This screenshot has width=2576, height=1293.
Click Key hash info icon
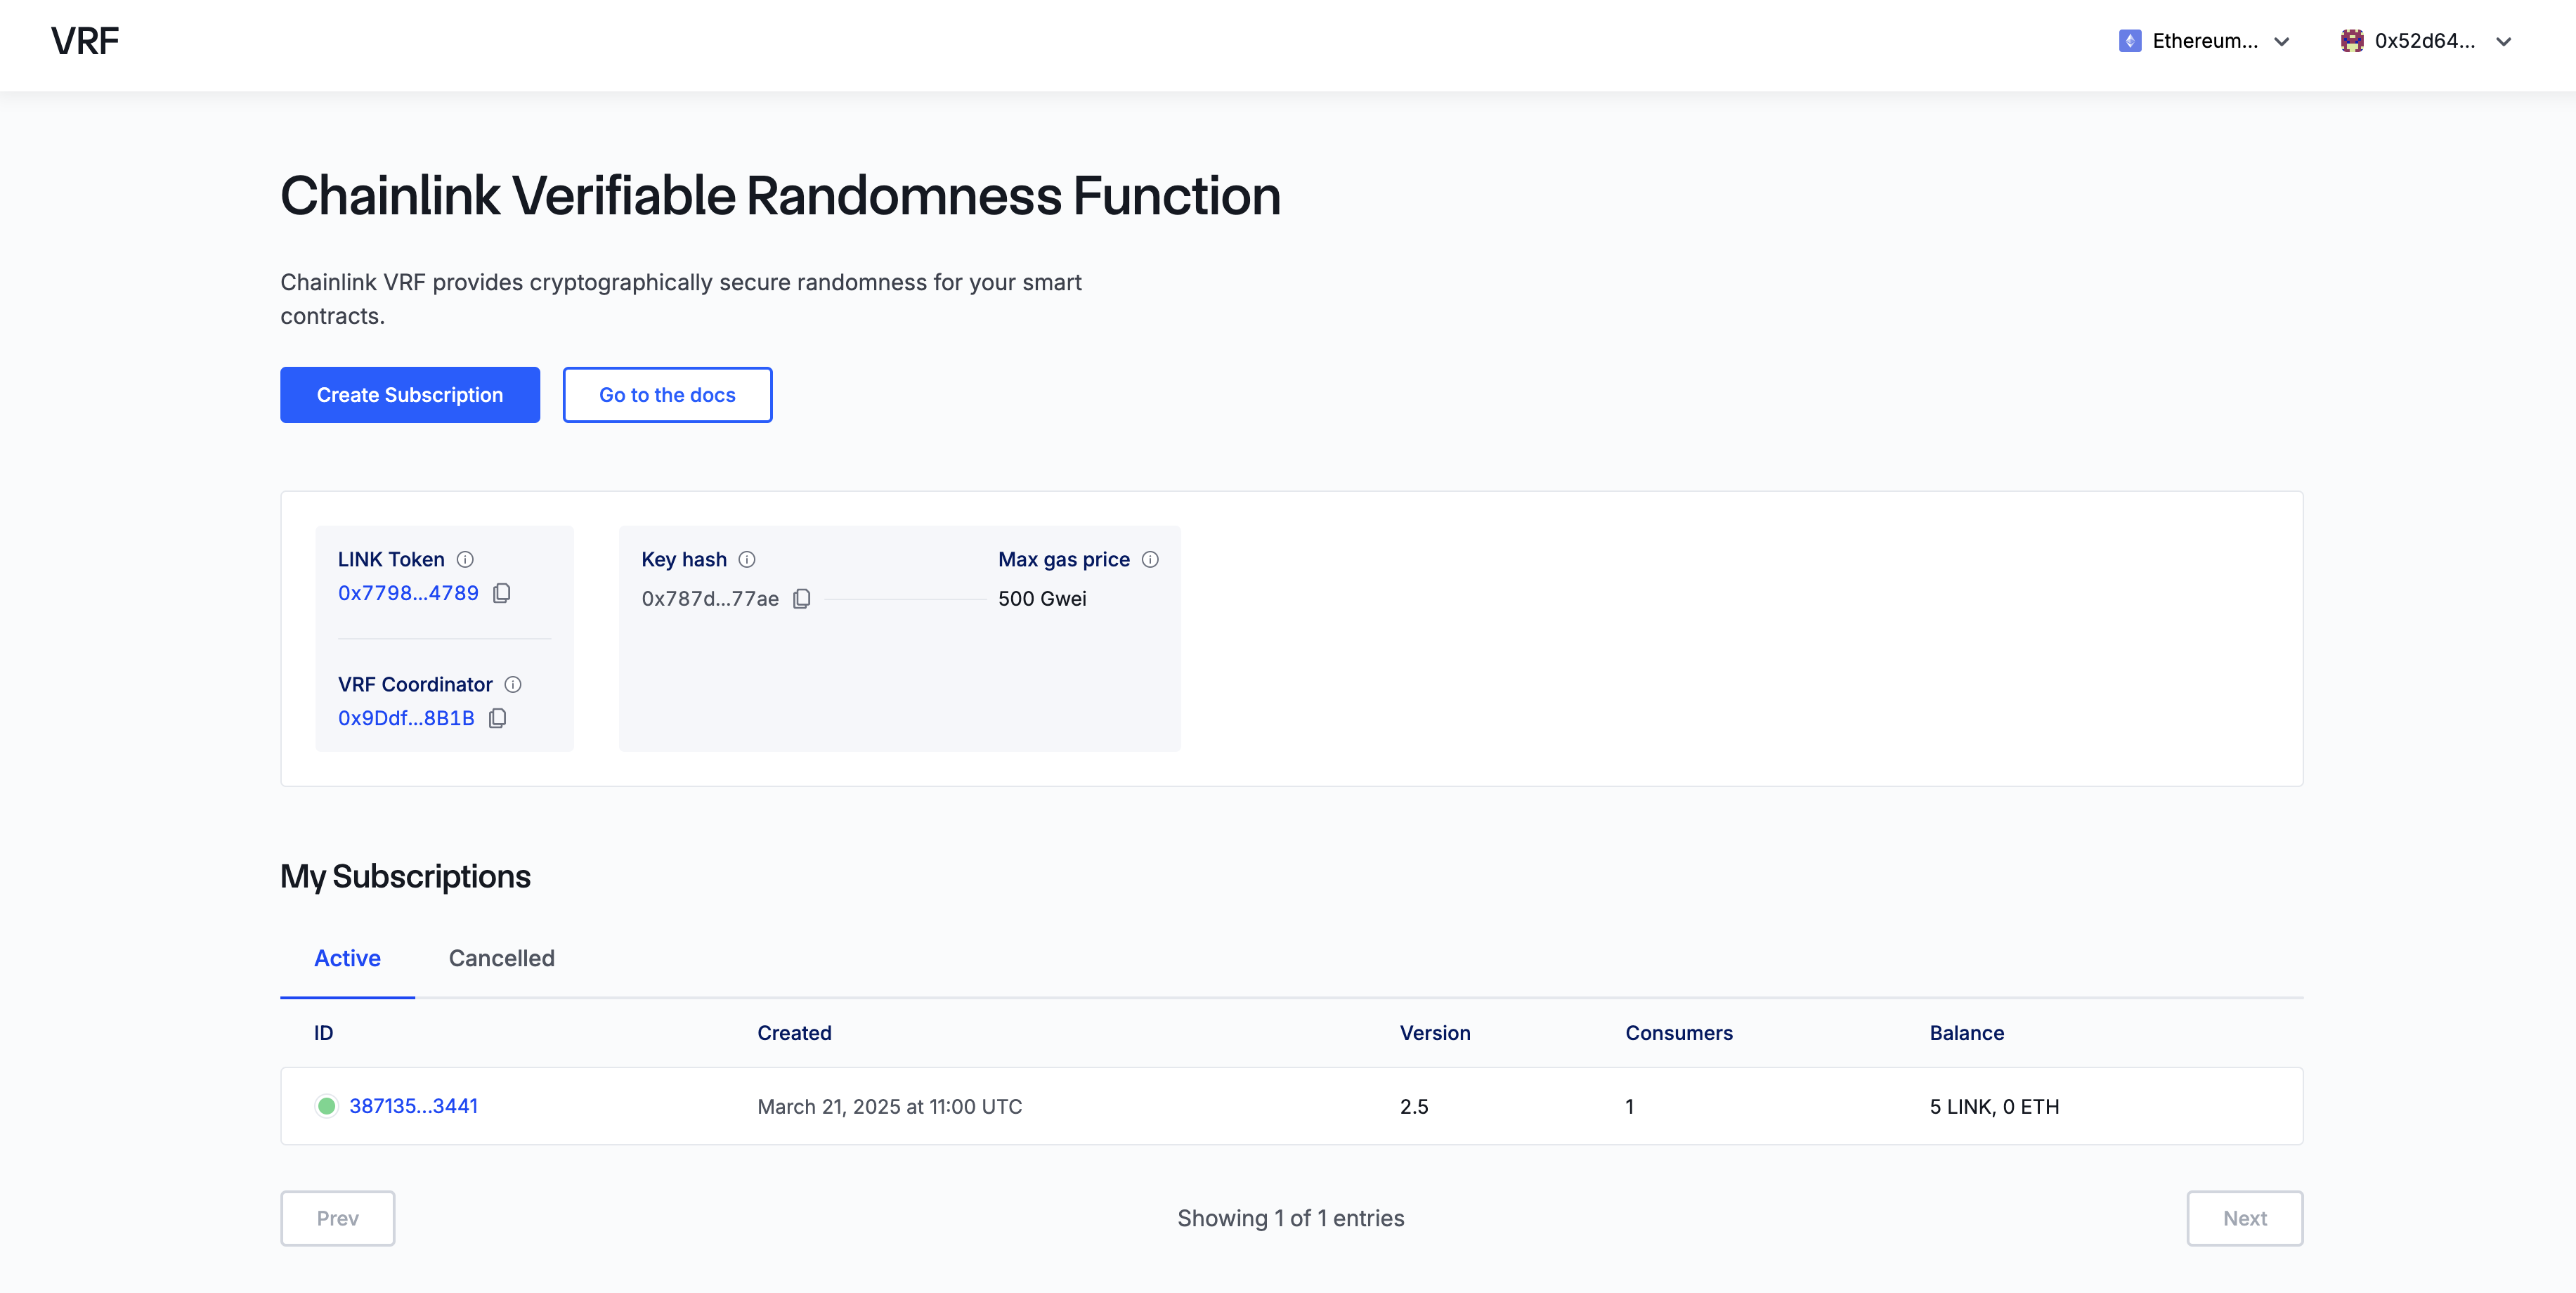(747, 559)
